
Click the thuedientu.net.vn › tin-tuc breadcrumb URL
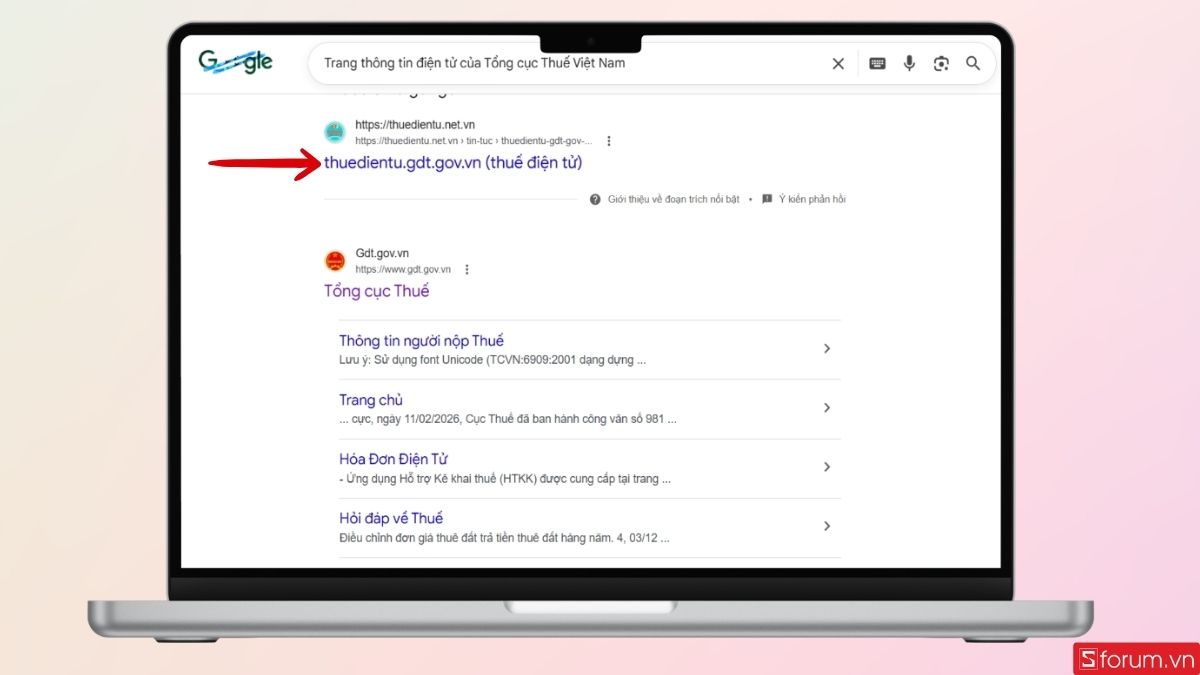[474, 141]
